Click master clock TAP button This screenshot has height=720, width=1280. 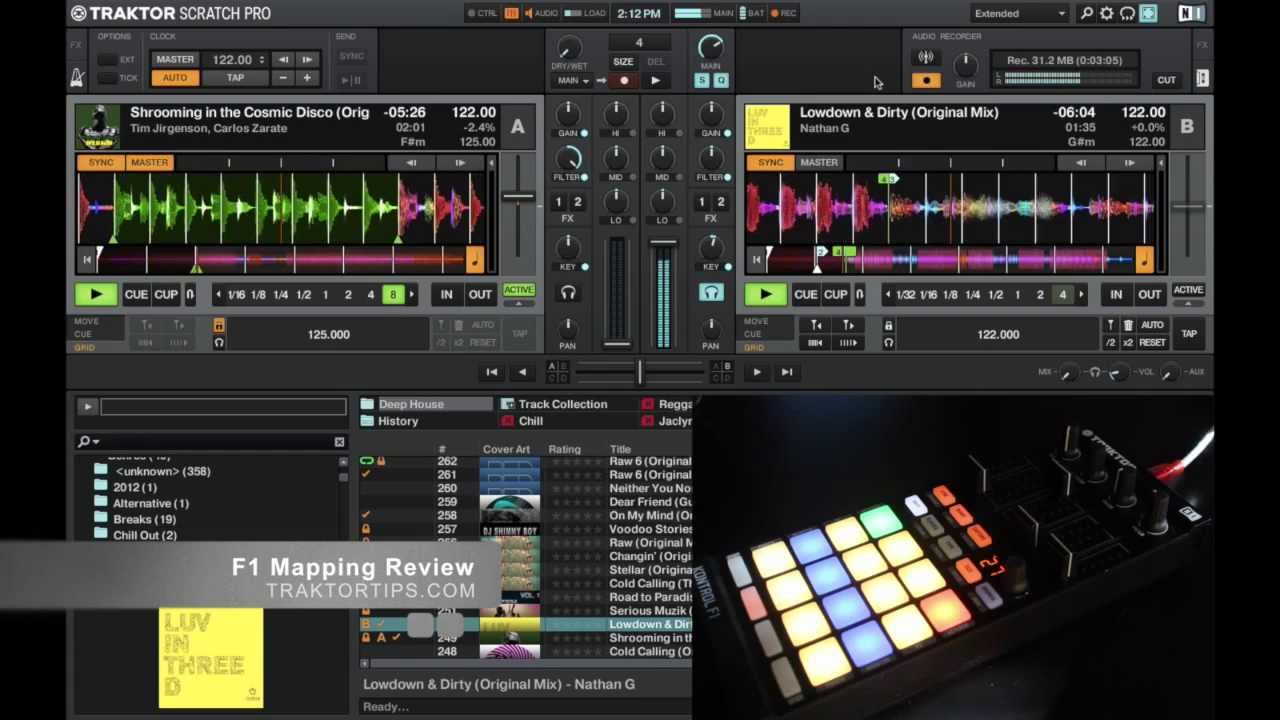tap(235, 78)
